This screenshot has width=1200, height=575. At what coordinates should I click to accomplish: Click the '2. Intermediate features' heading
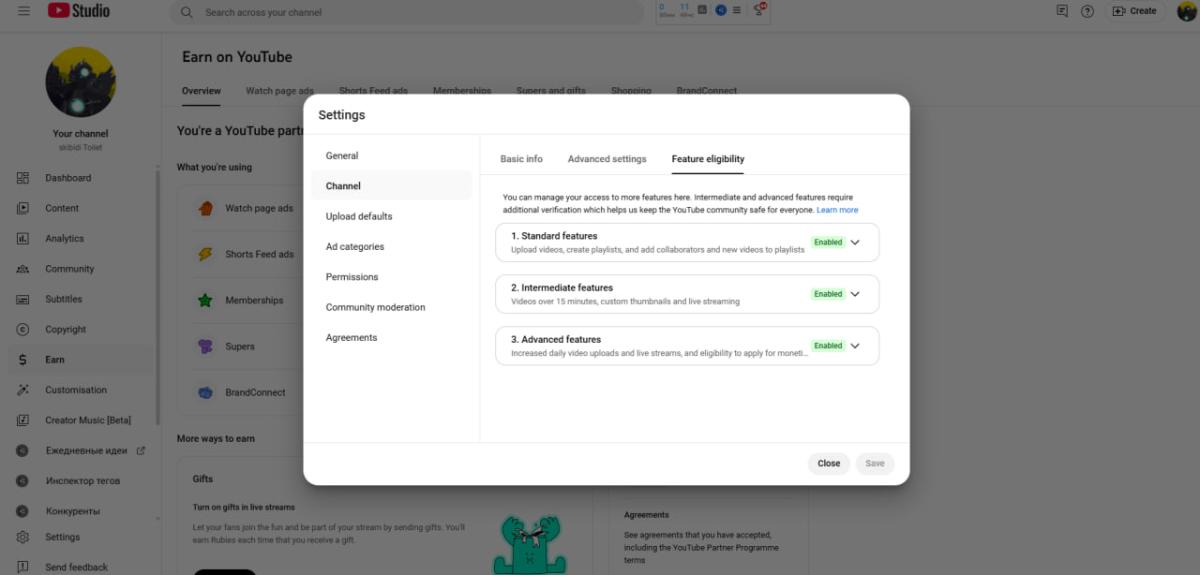coord(562,288)
